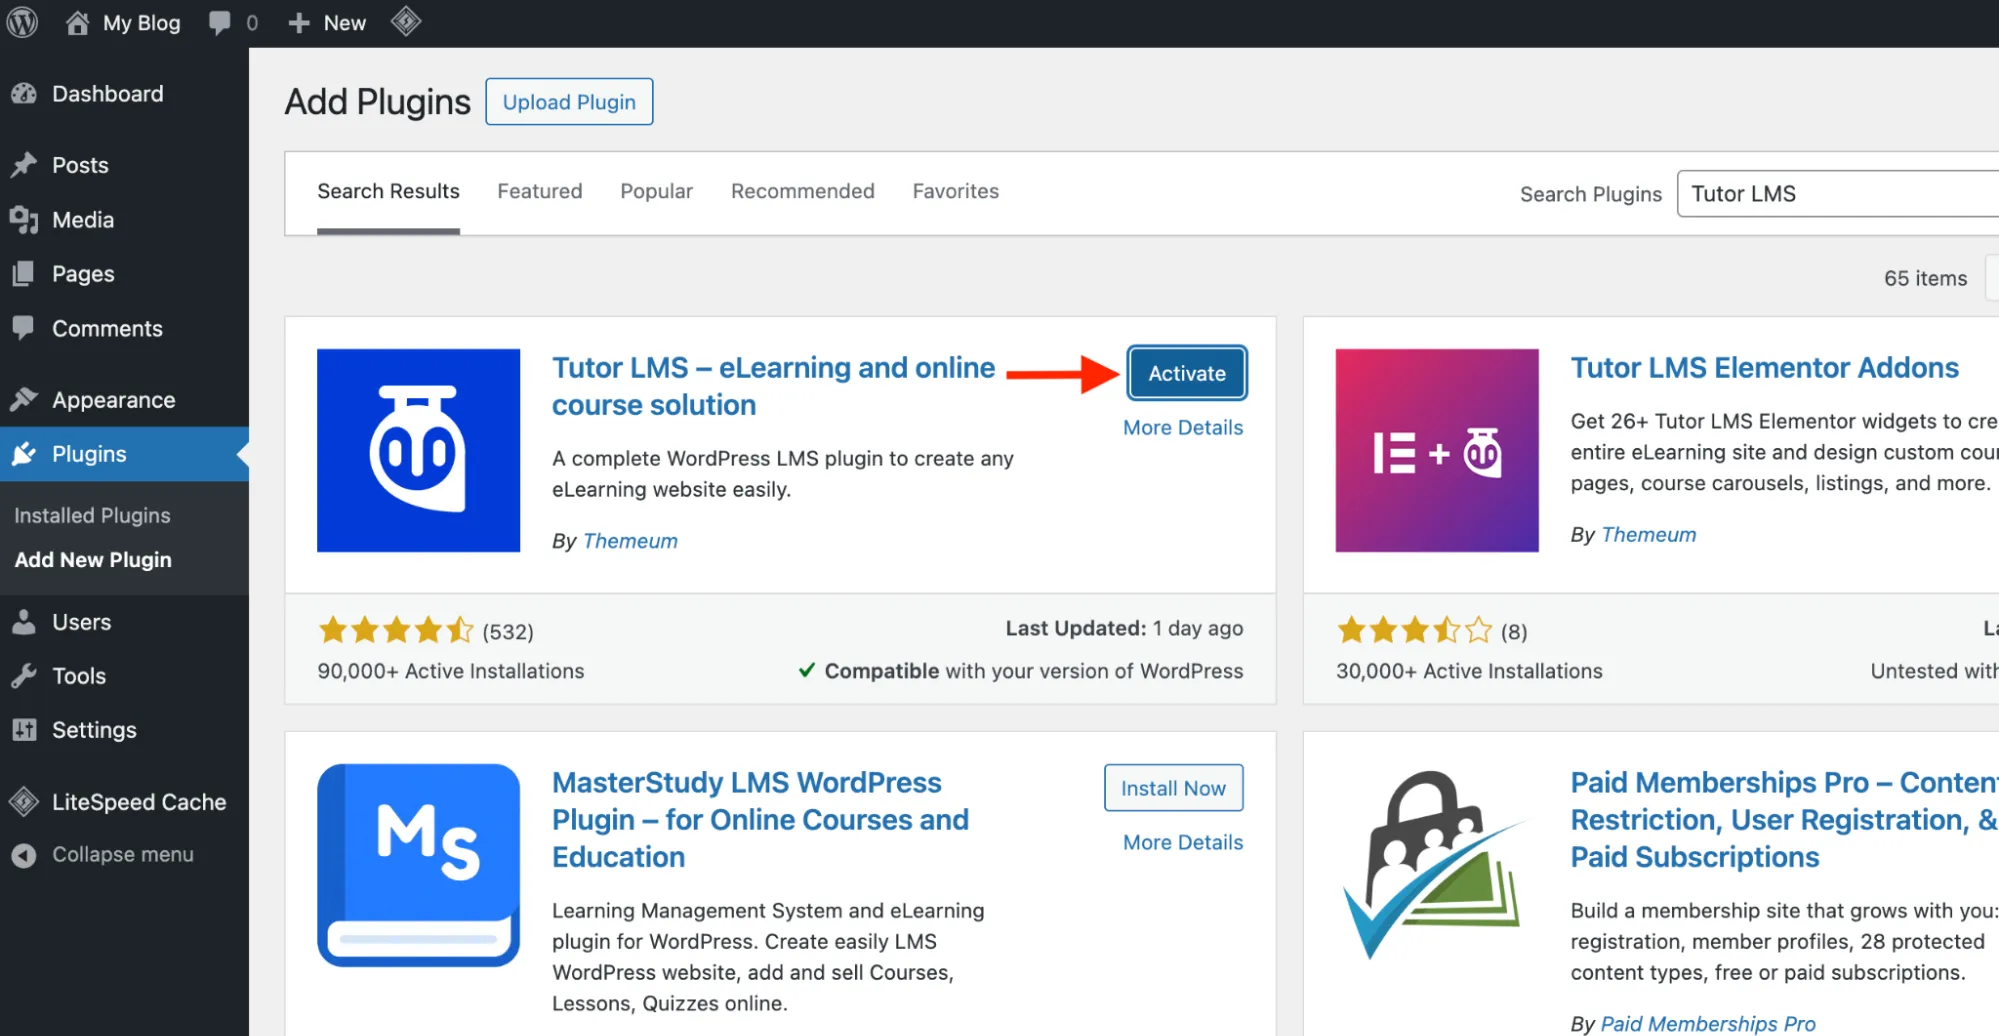Open Tutor LMS eLearning plugin title link
The height and width of the screenshot is (1036, 1999).
pyautogui.click(x=774, y=386)
